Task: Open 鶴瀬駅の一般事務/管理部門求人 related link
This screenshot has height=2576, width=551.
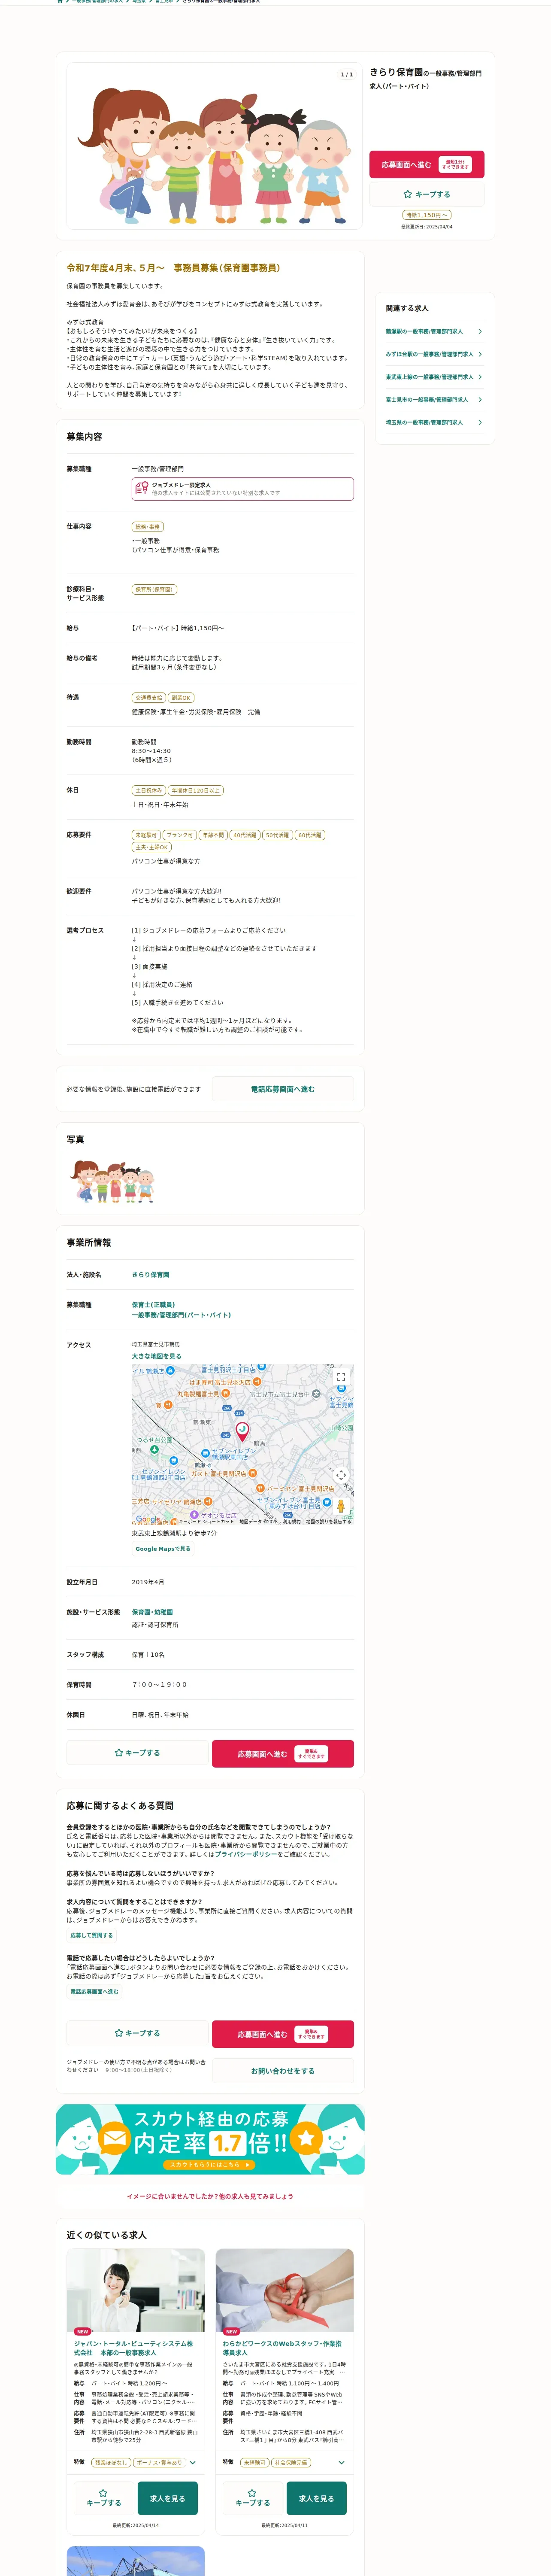Action: pos(424,331)
